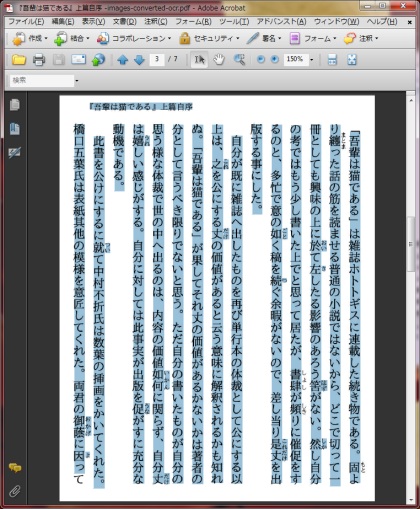Click the scrollbar down arrow
This screenshot has height=509, width=420.
[410, 500]
